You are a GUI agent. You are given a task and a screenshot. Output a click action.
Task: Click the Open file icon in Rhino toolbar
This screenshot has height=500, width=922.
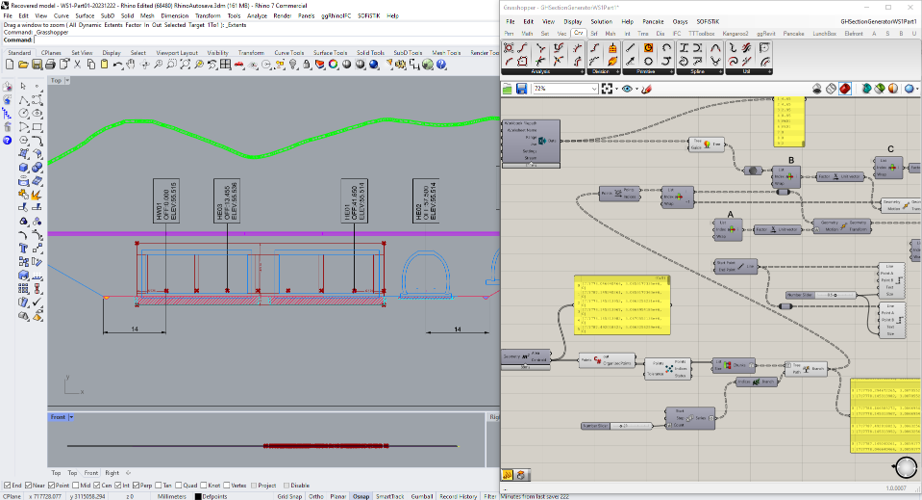coord(23,65)
